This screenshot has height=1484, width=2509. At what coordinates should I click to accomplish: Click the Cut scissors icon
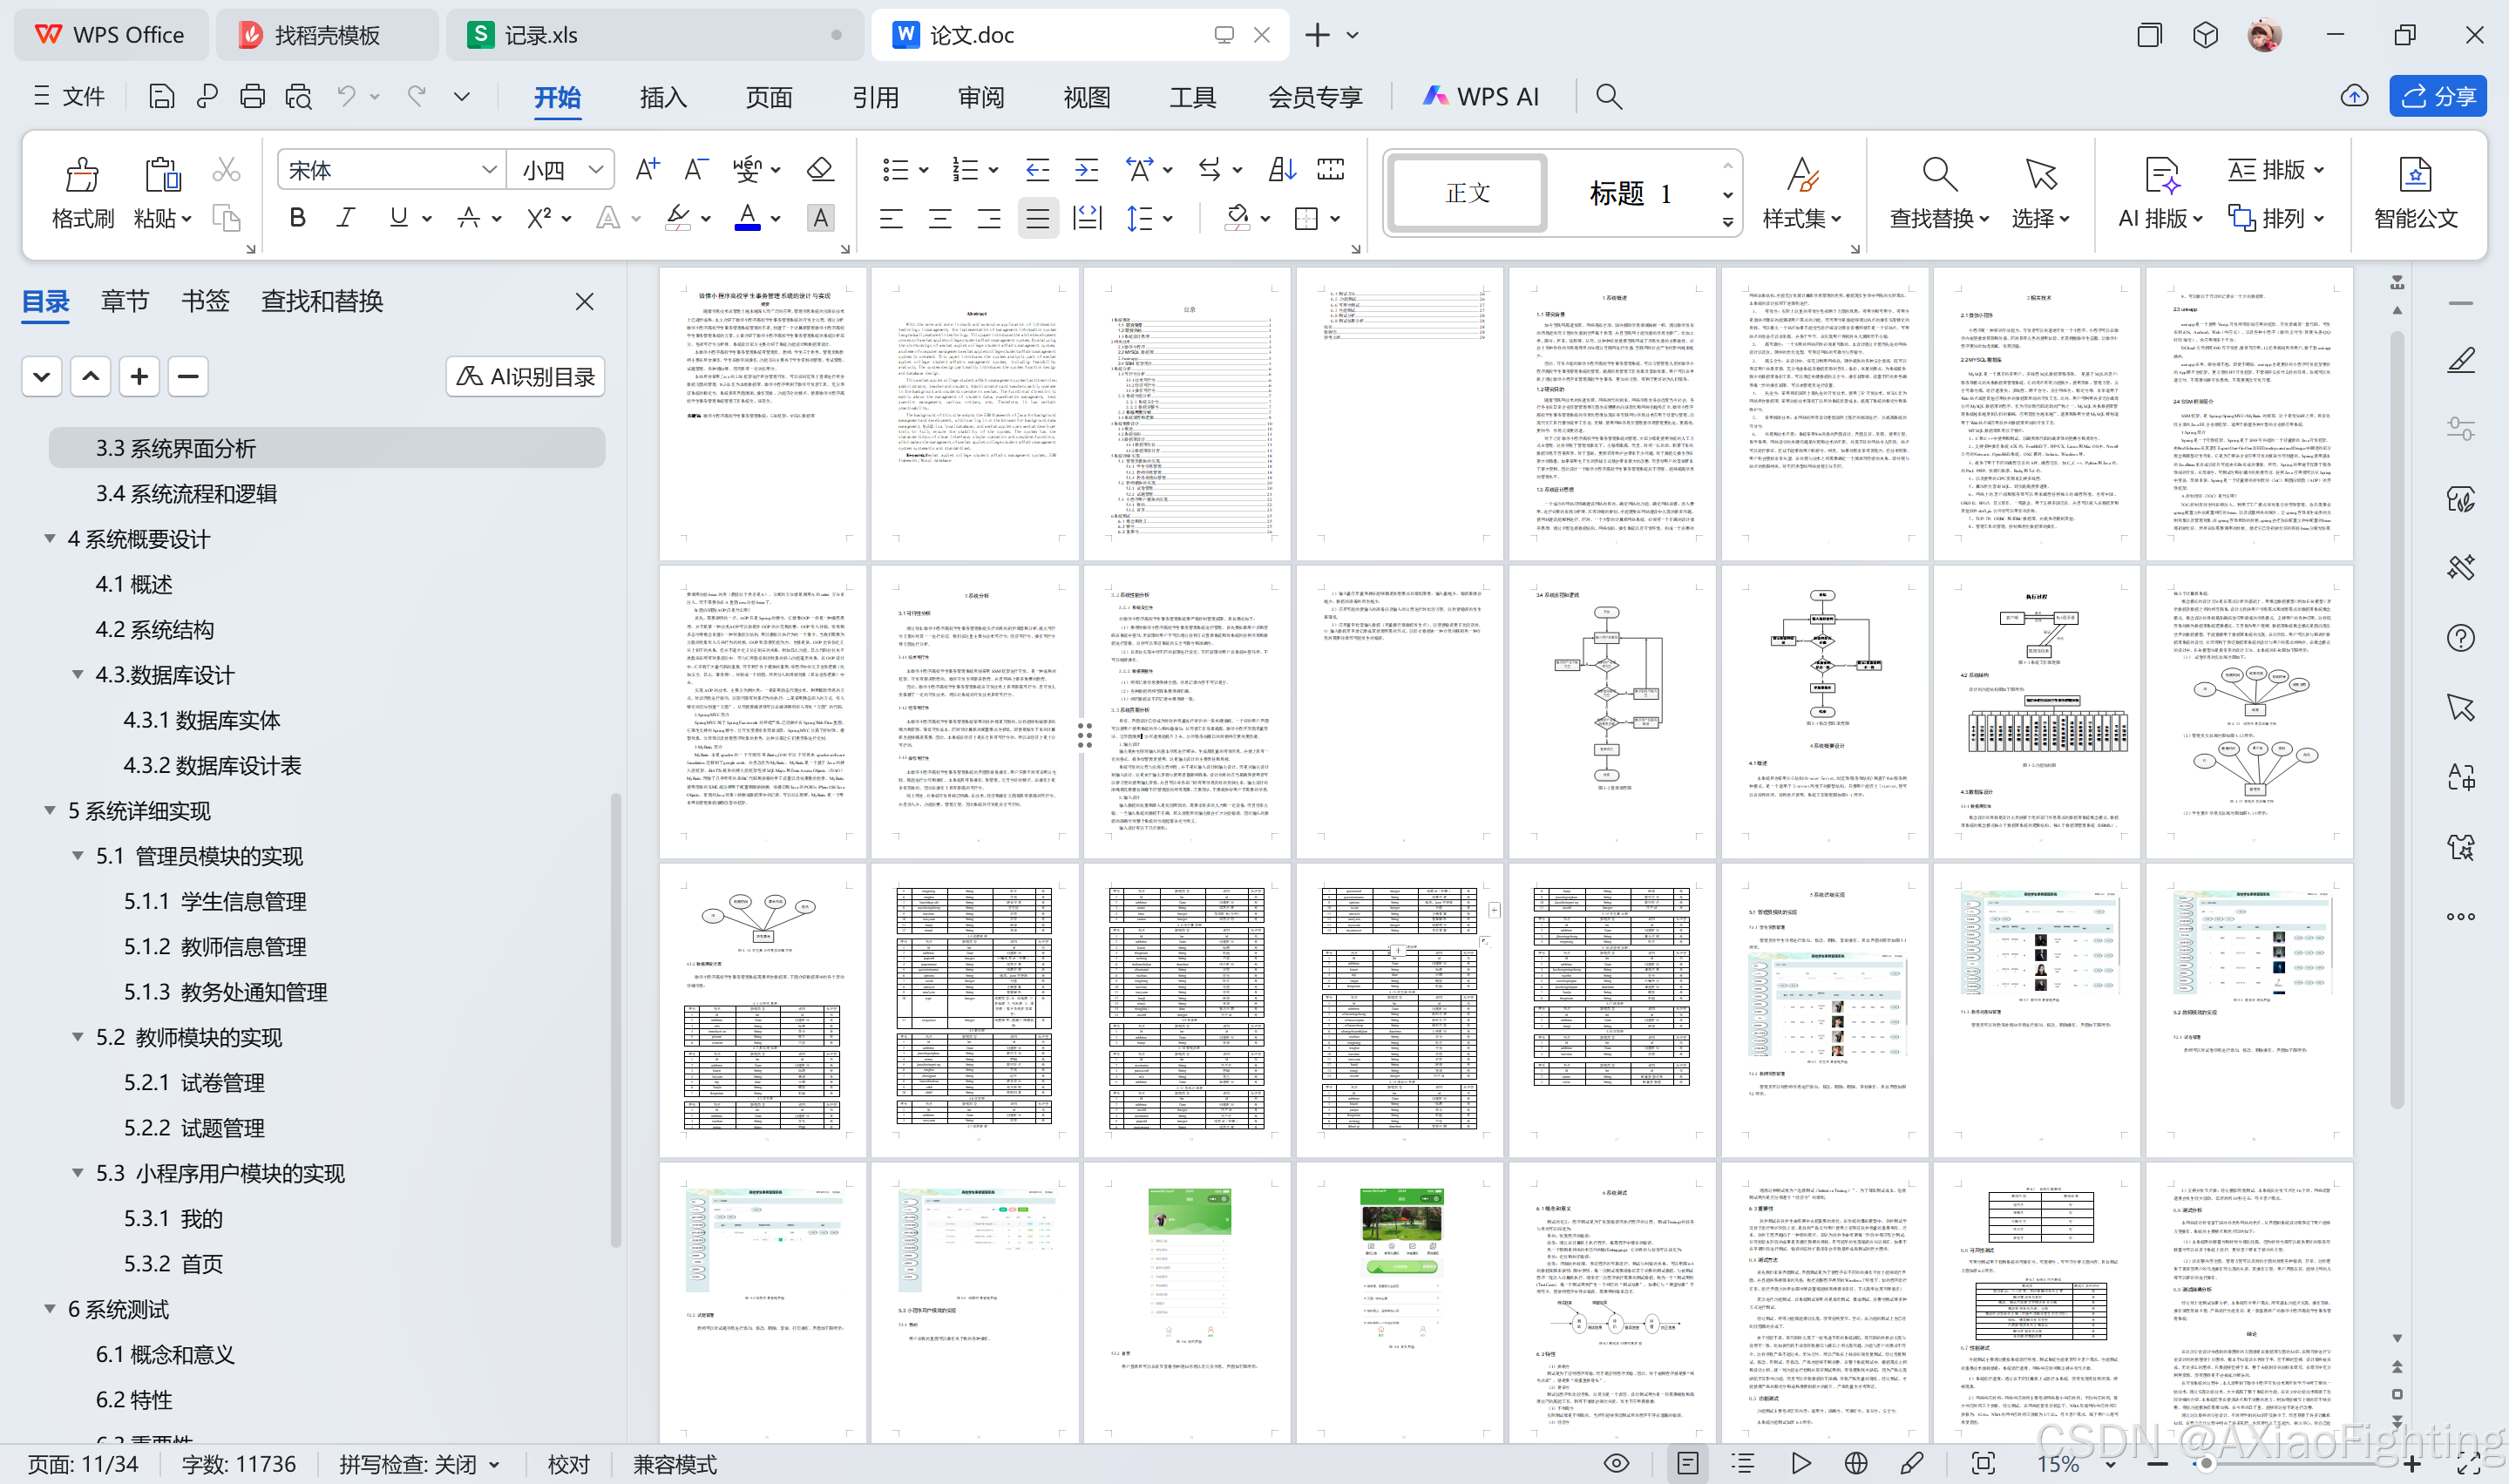227,170
